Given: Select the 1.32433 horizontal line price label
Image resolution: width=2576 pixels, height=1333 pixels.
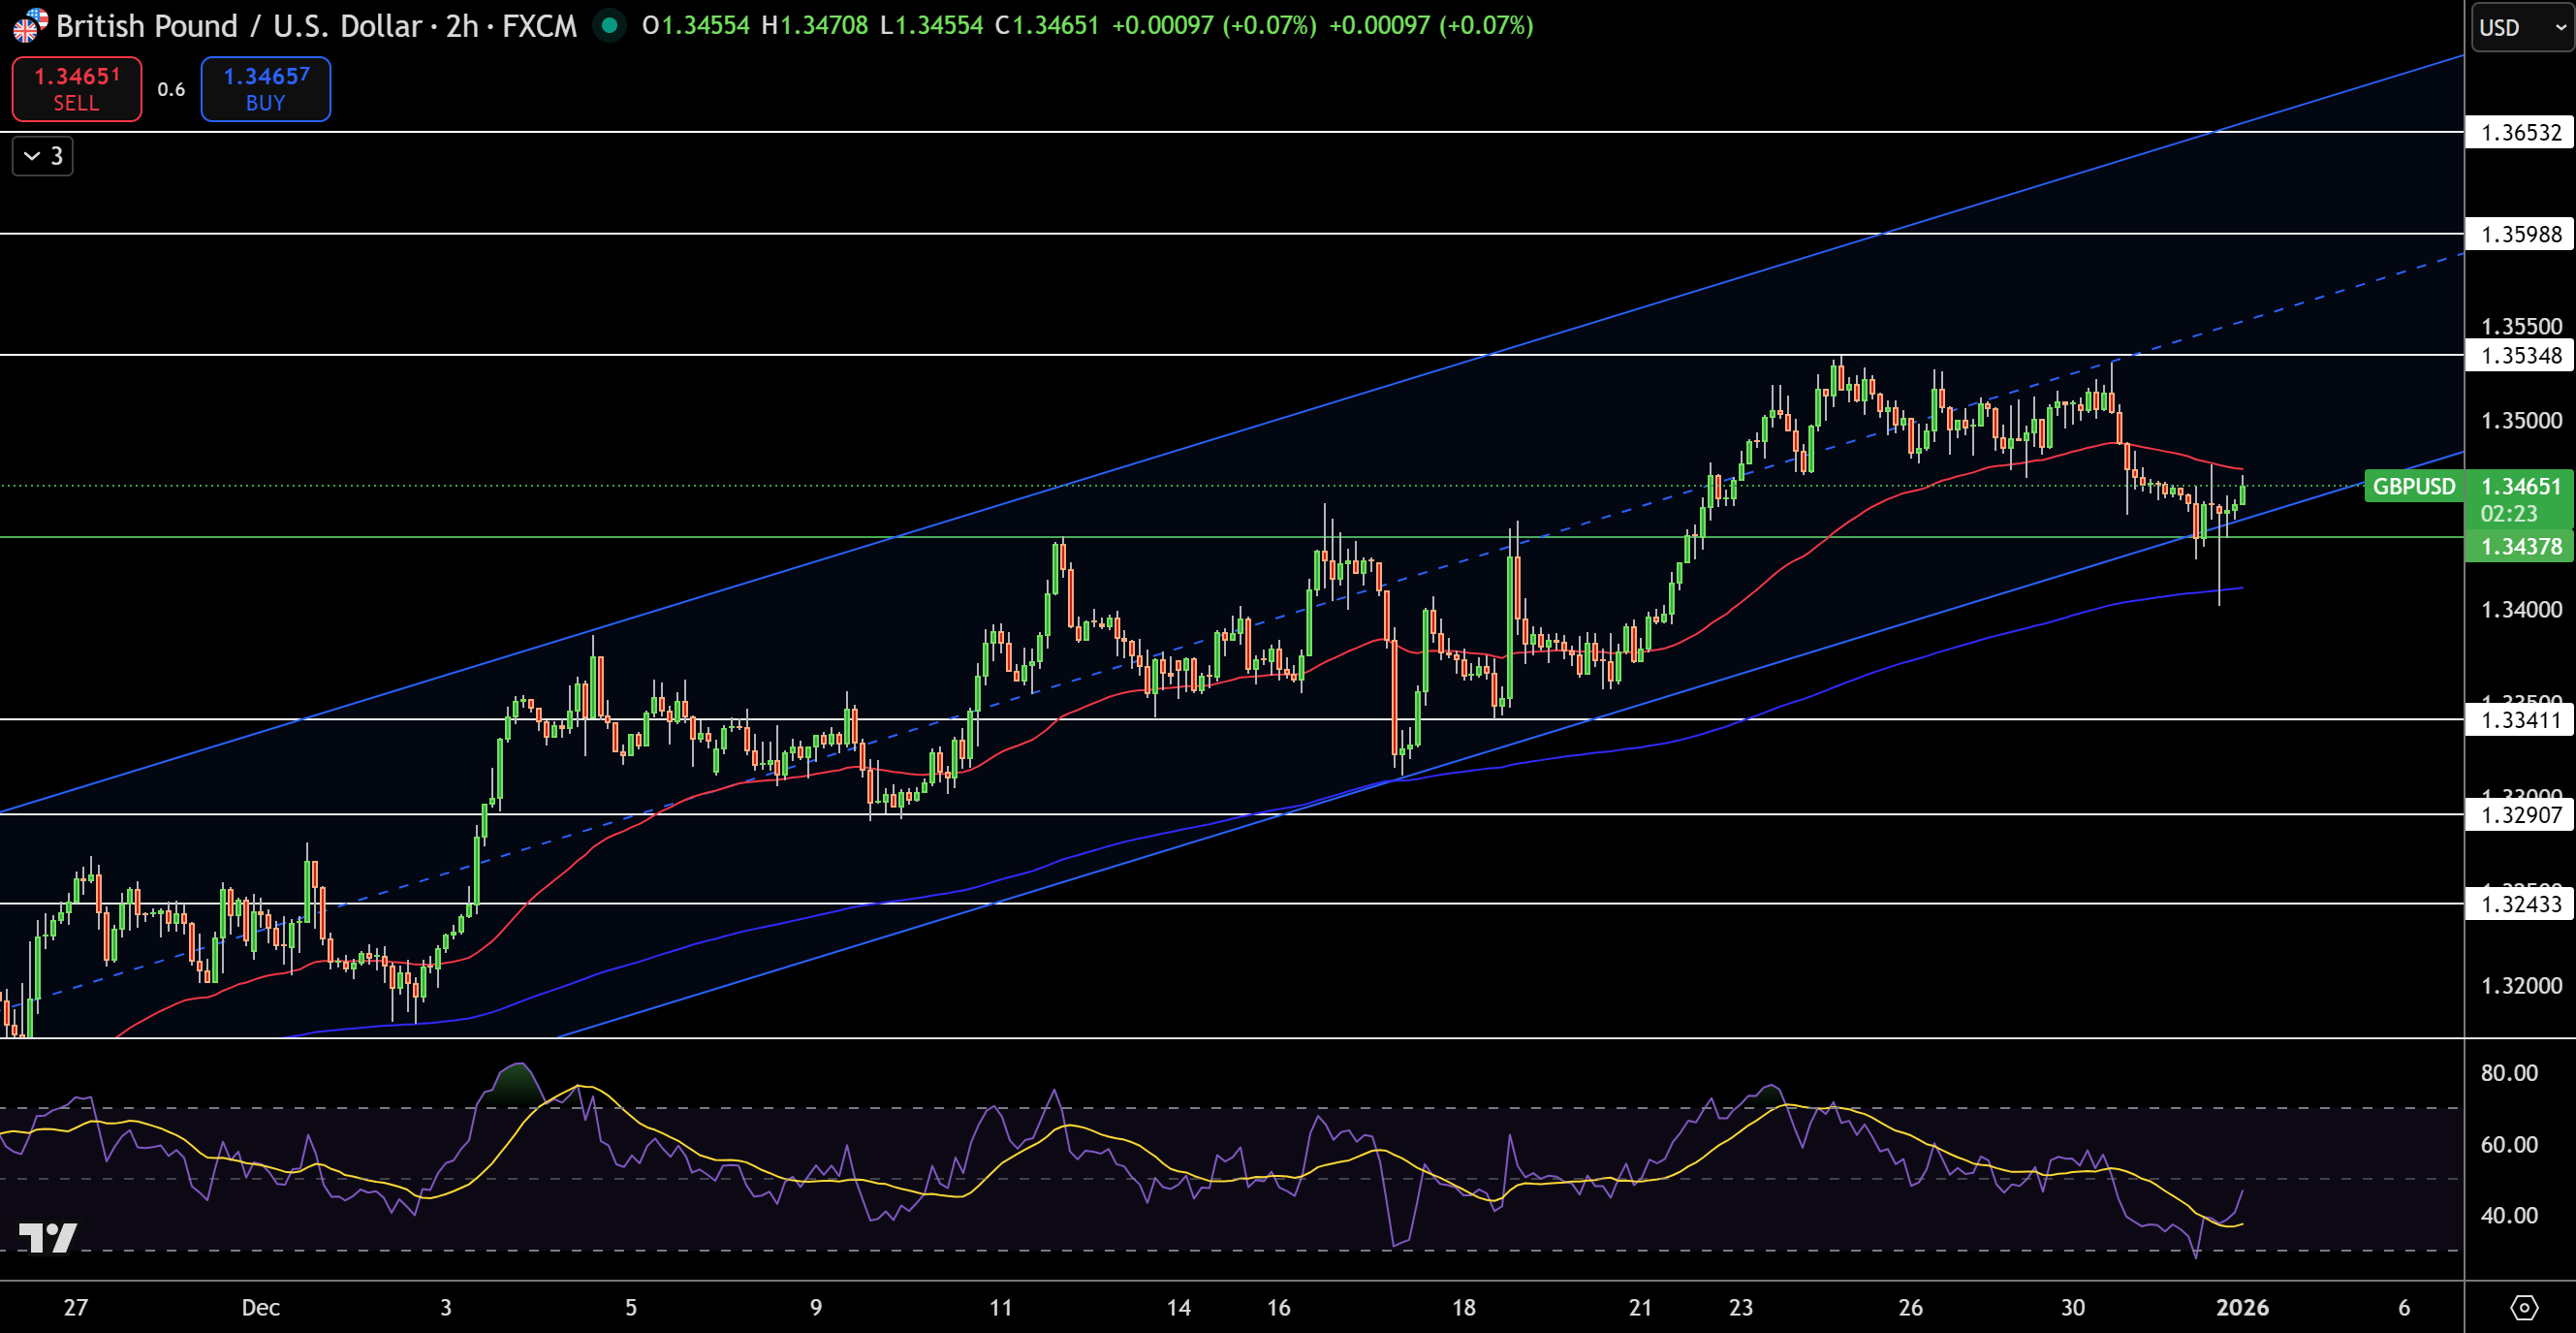Looking at the screenshot, I should (2519, 904).
